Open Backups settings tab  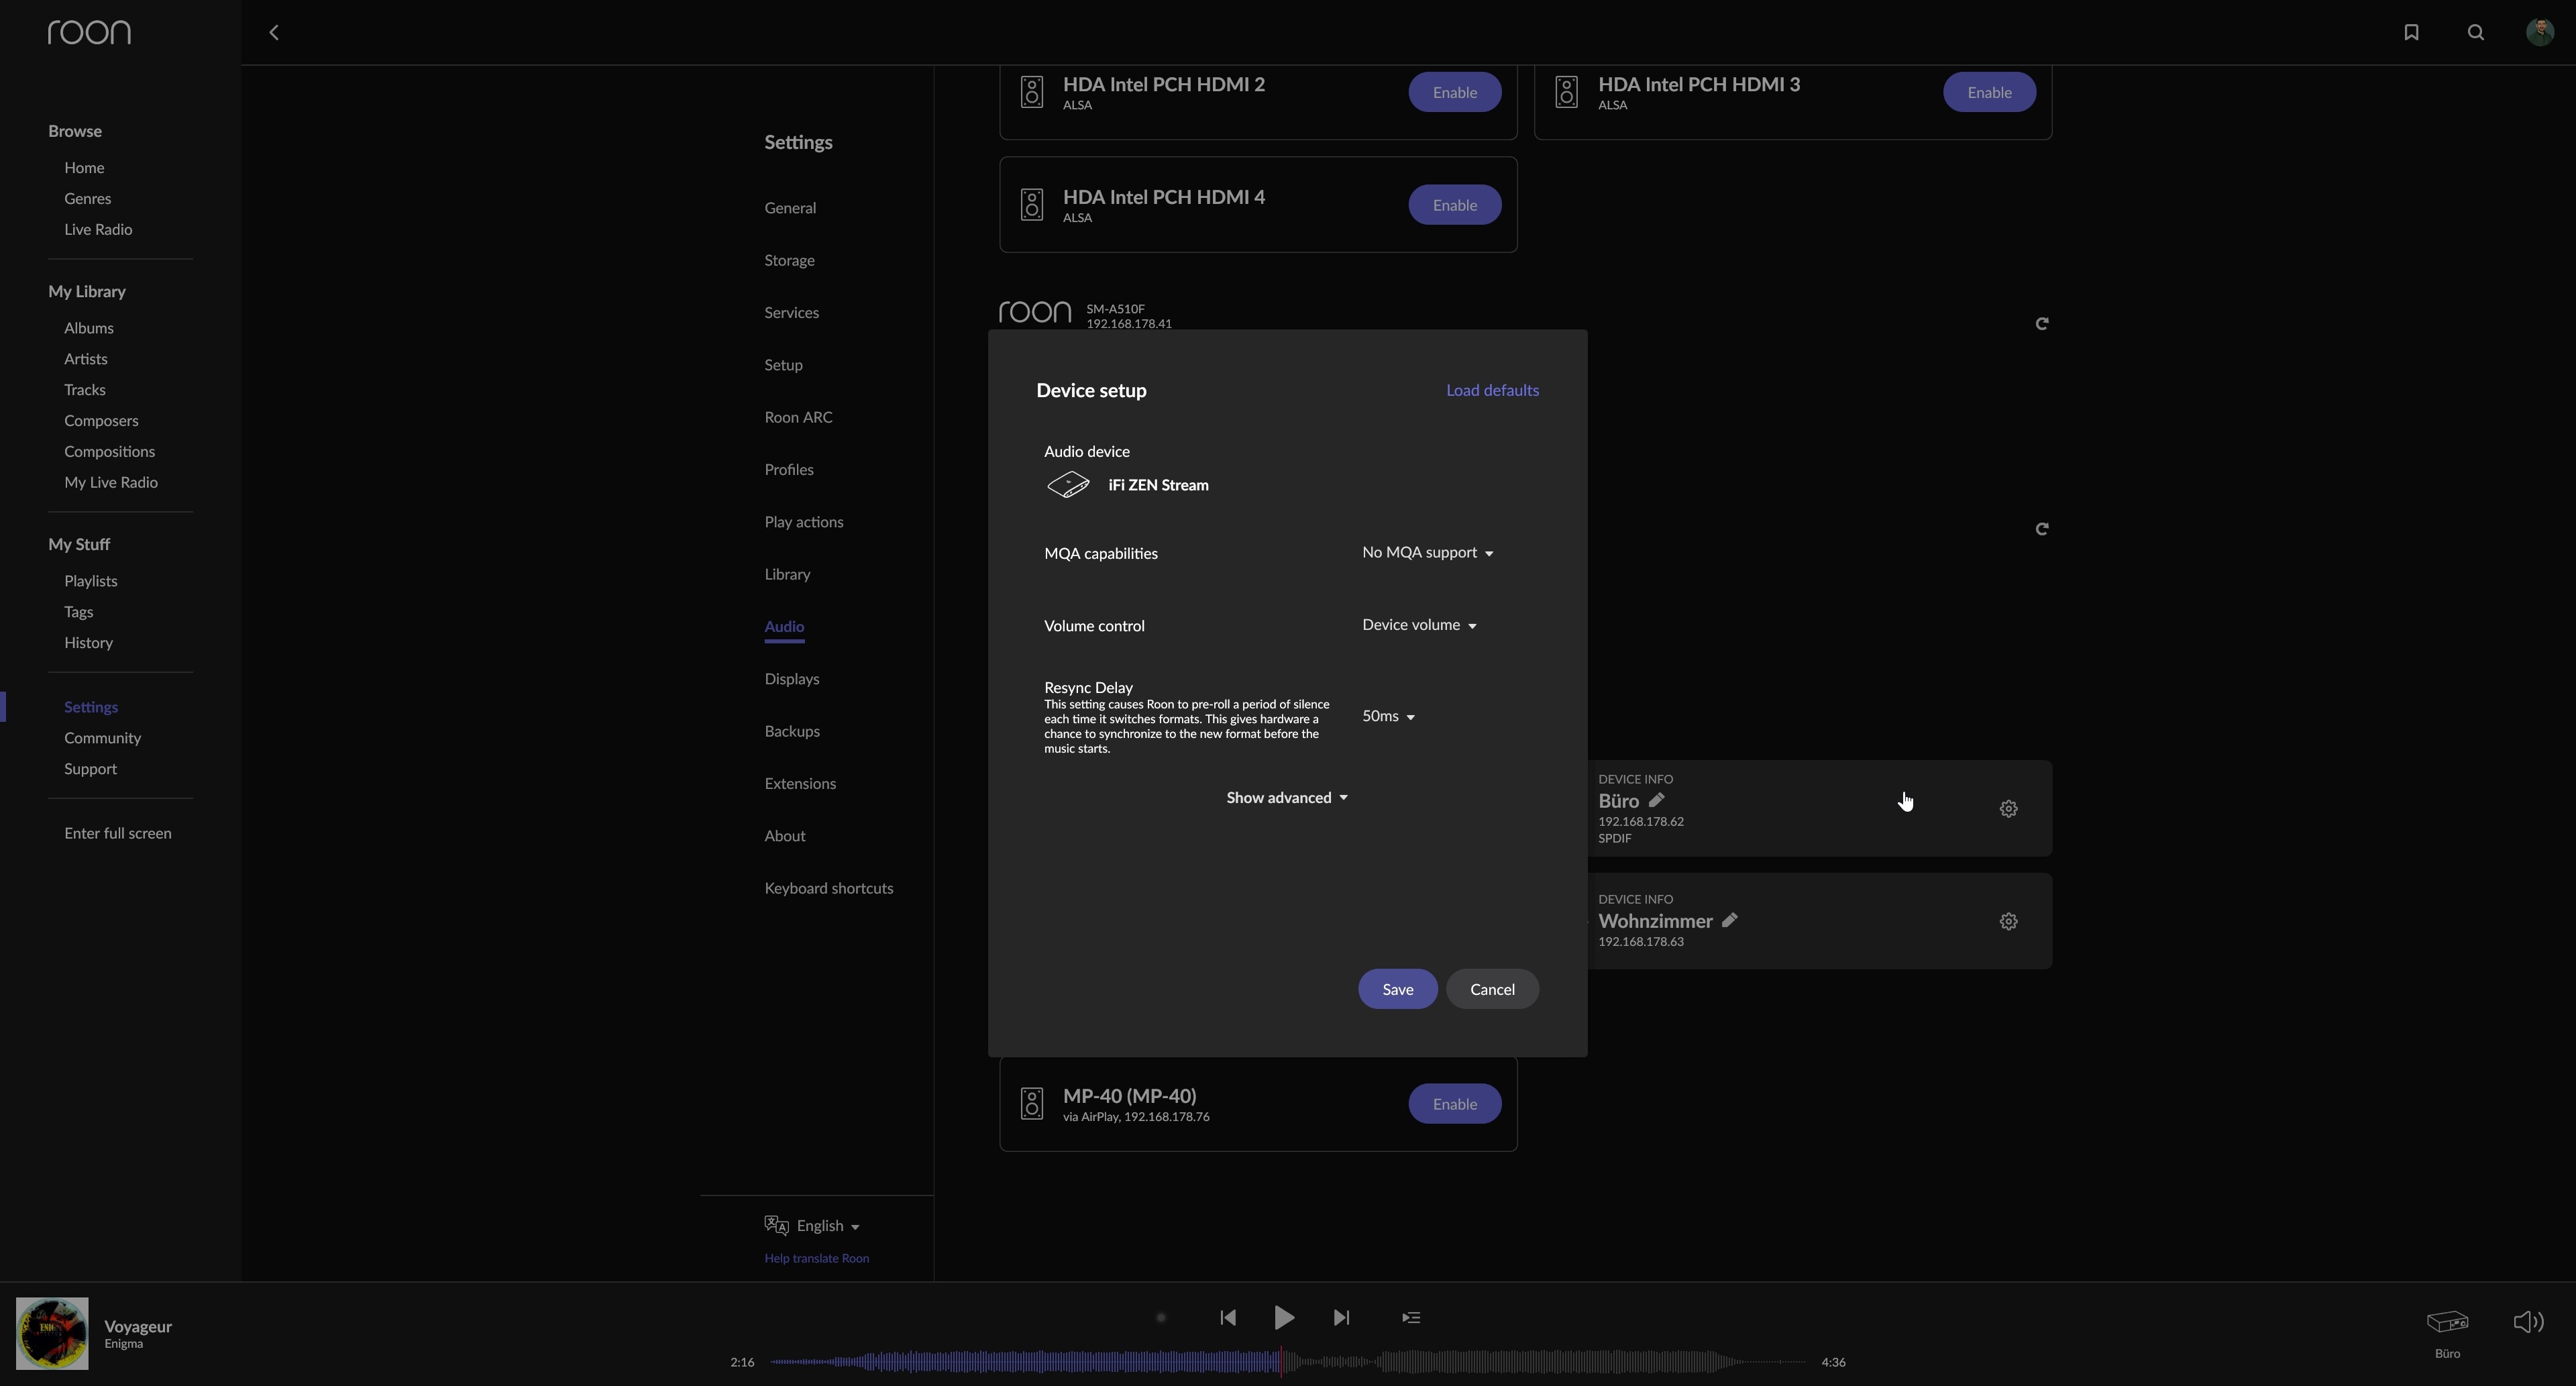(791, 731)
